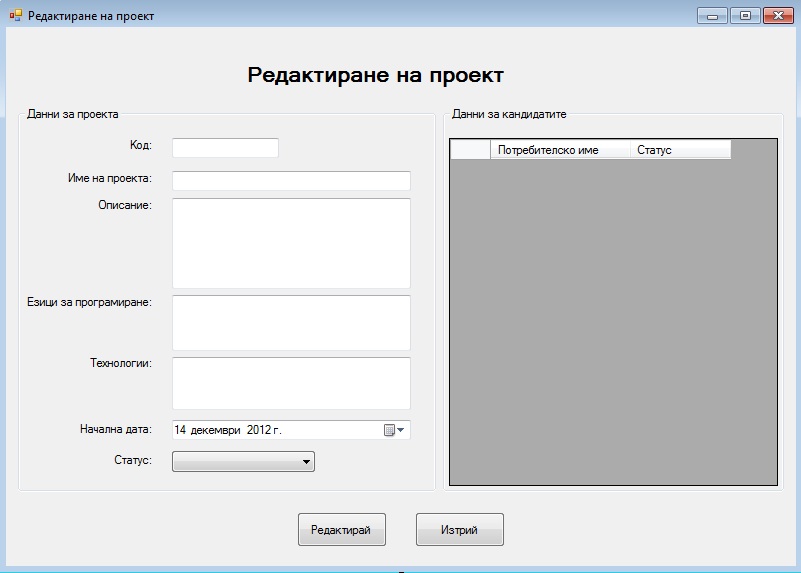Screen dimensions: 801x573
Task: Click the large Редактиране на проект heading
Action: tap(375, 75)
